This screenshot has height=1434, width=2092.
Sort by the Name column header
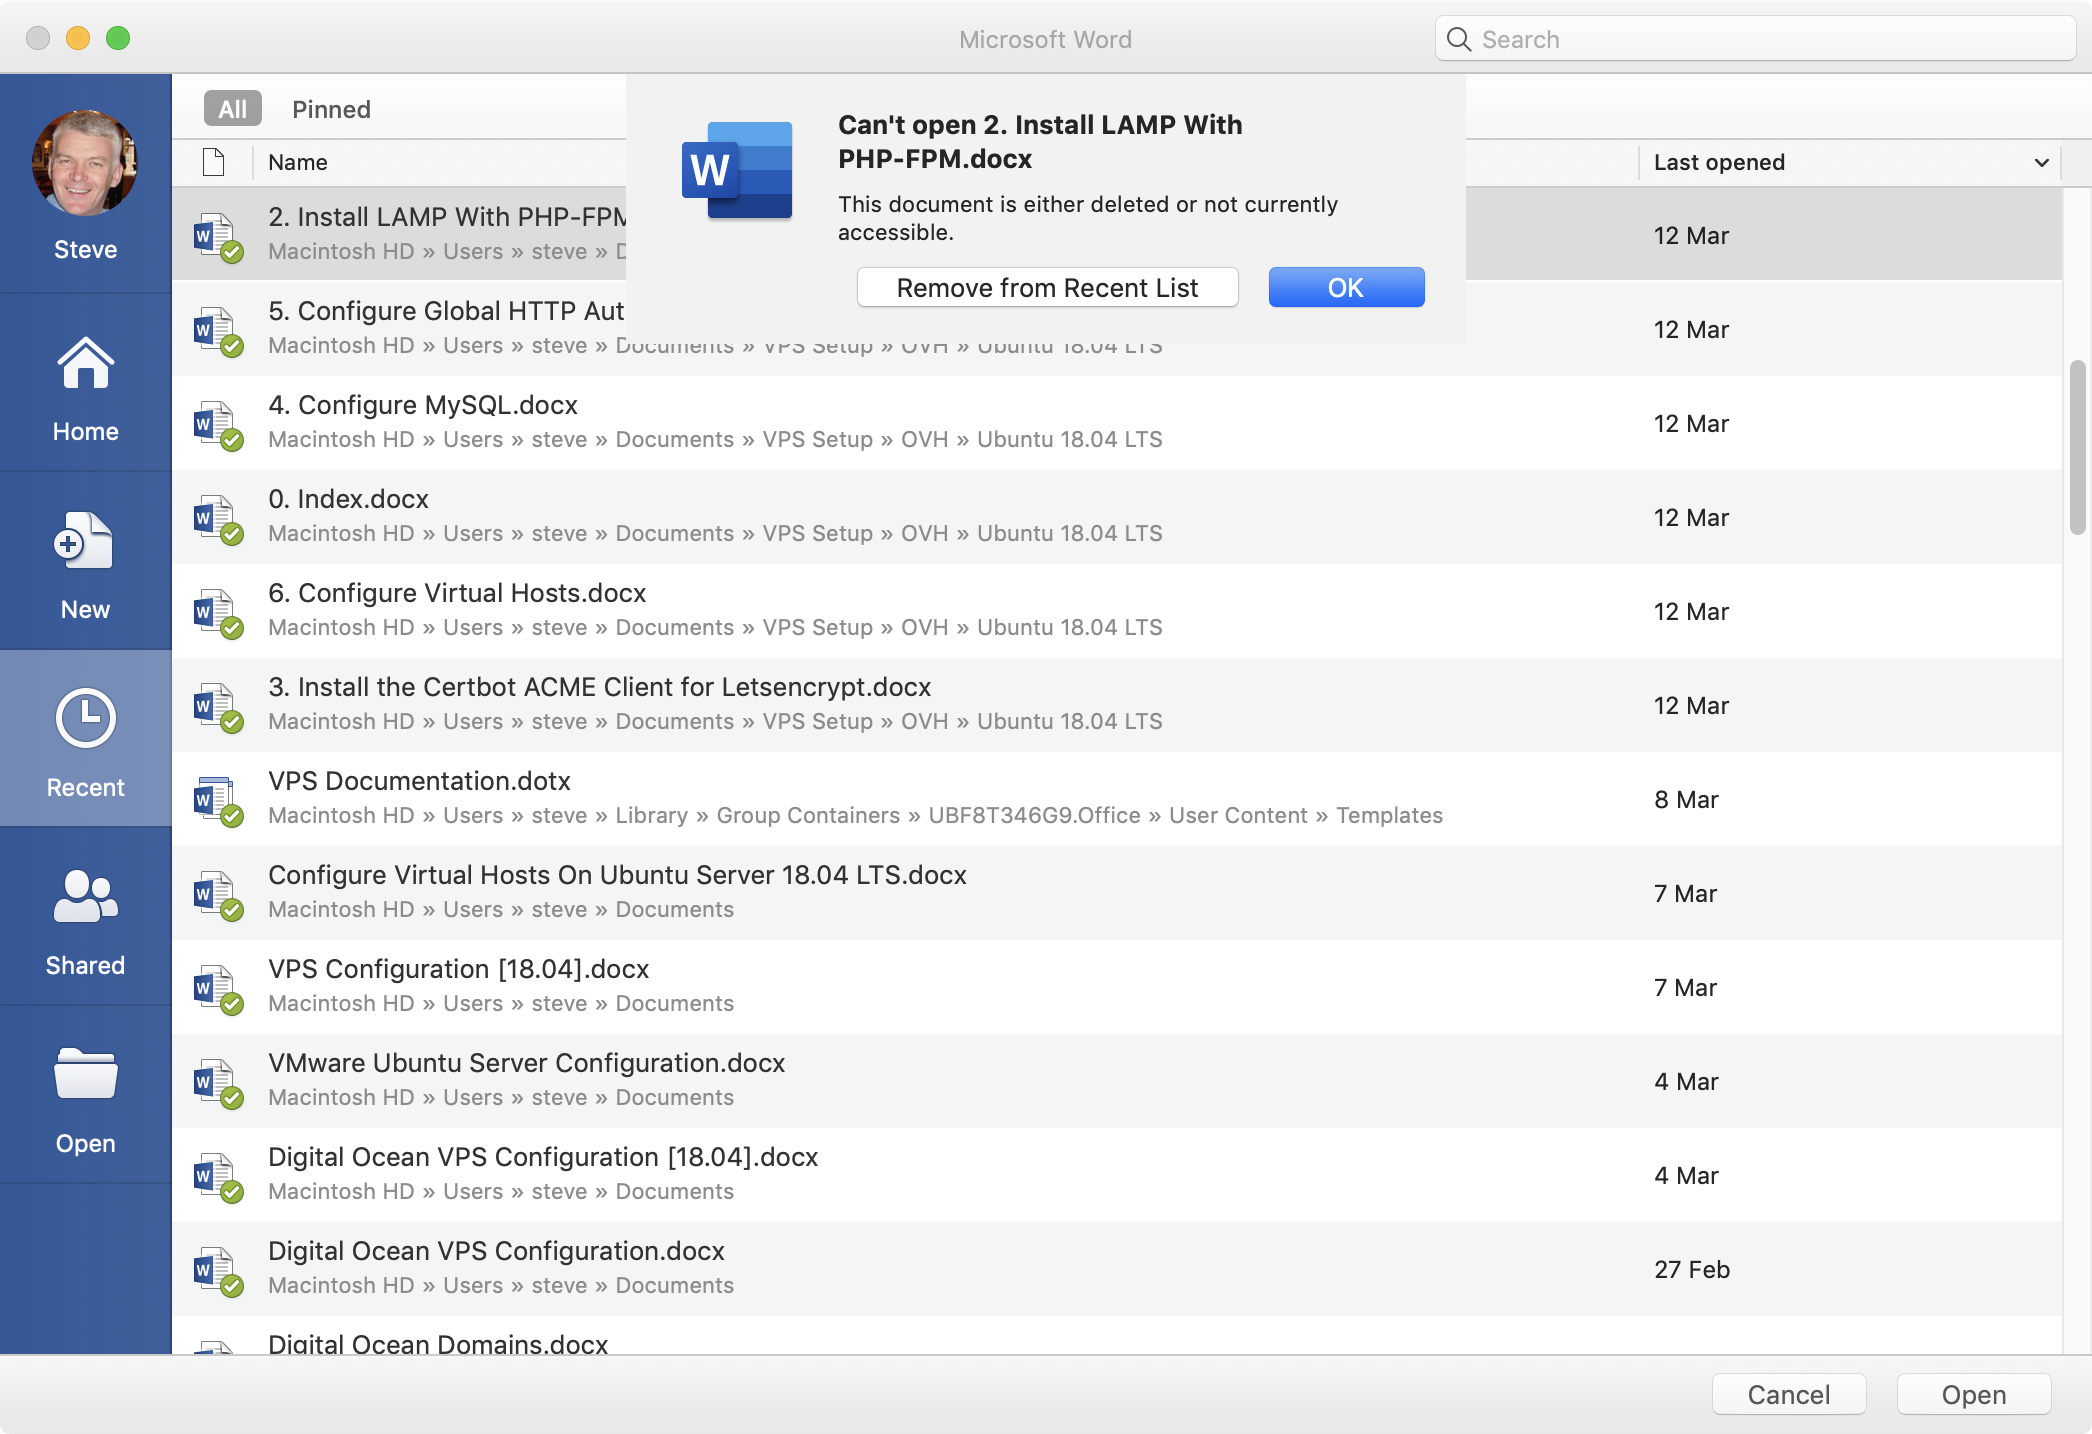[298, 162]
